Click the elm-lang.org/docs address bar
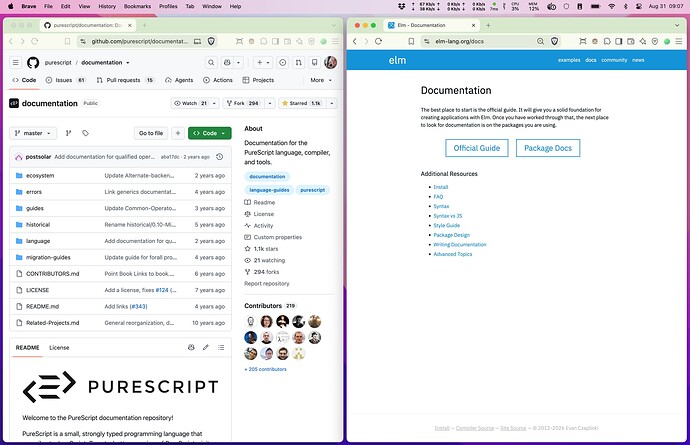 click(x=459, y=41)
